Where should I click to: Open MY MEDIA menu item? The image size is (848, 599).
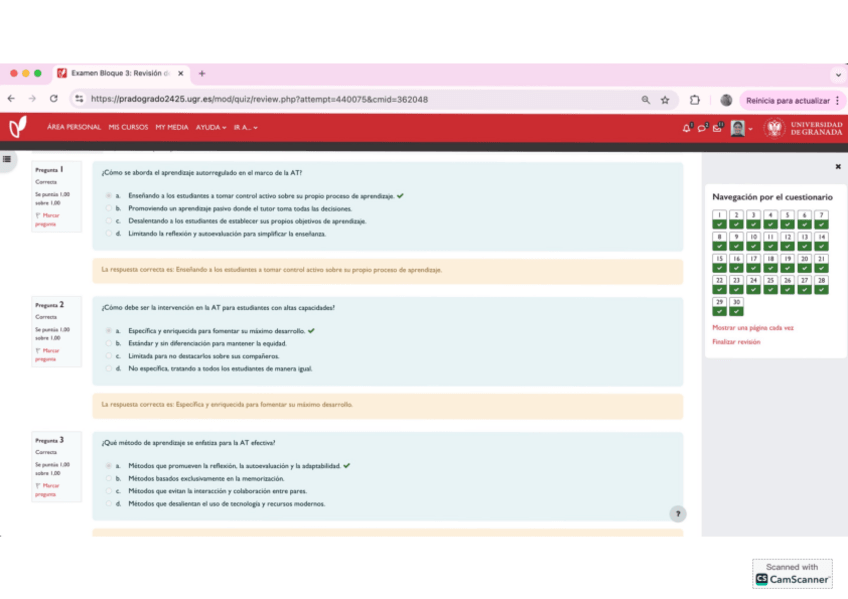click(172, 127)
